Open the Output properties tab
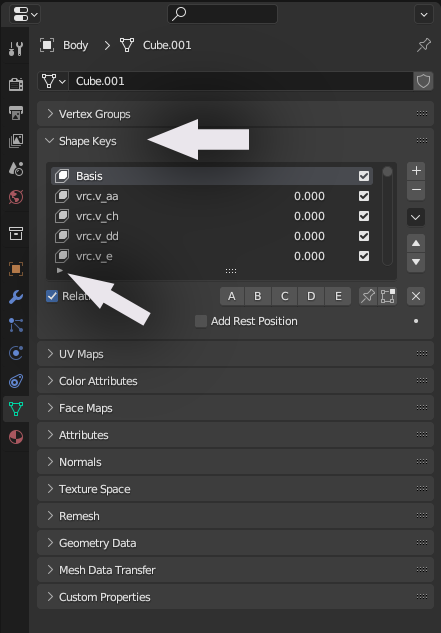 [x=16, y=112]
